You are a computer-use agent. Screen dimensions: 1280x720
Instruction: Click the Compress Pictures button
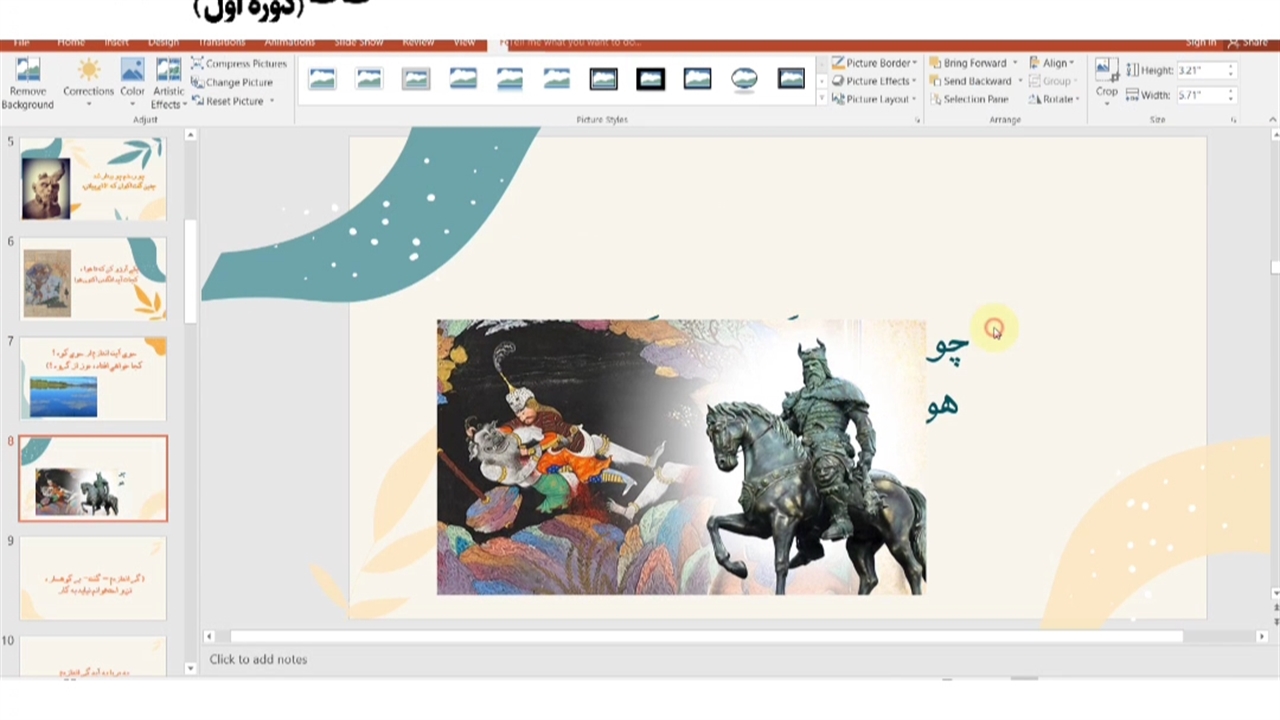[239, 63]
